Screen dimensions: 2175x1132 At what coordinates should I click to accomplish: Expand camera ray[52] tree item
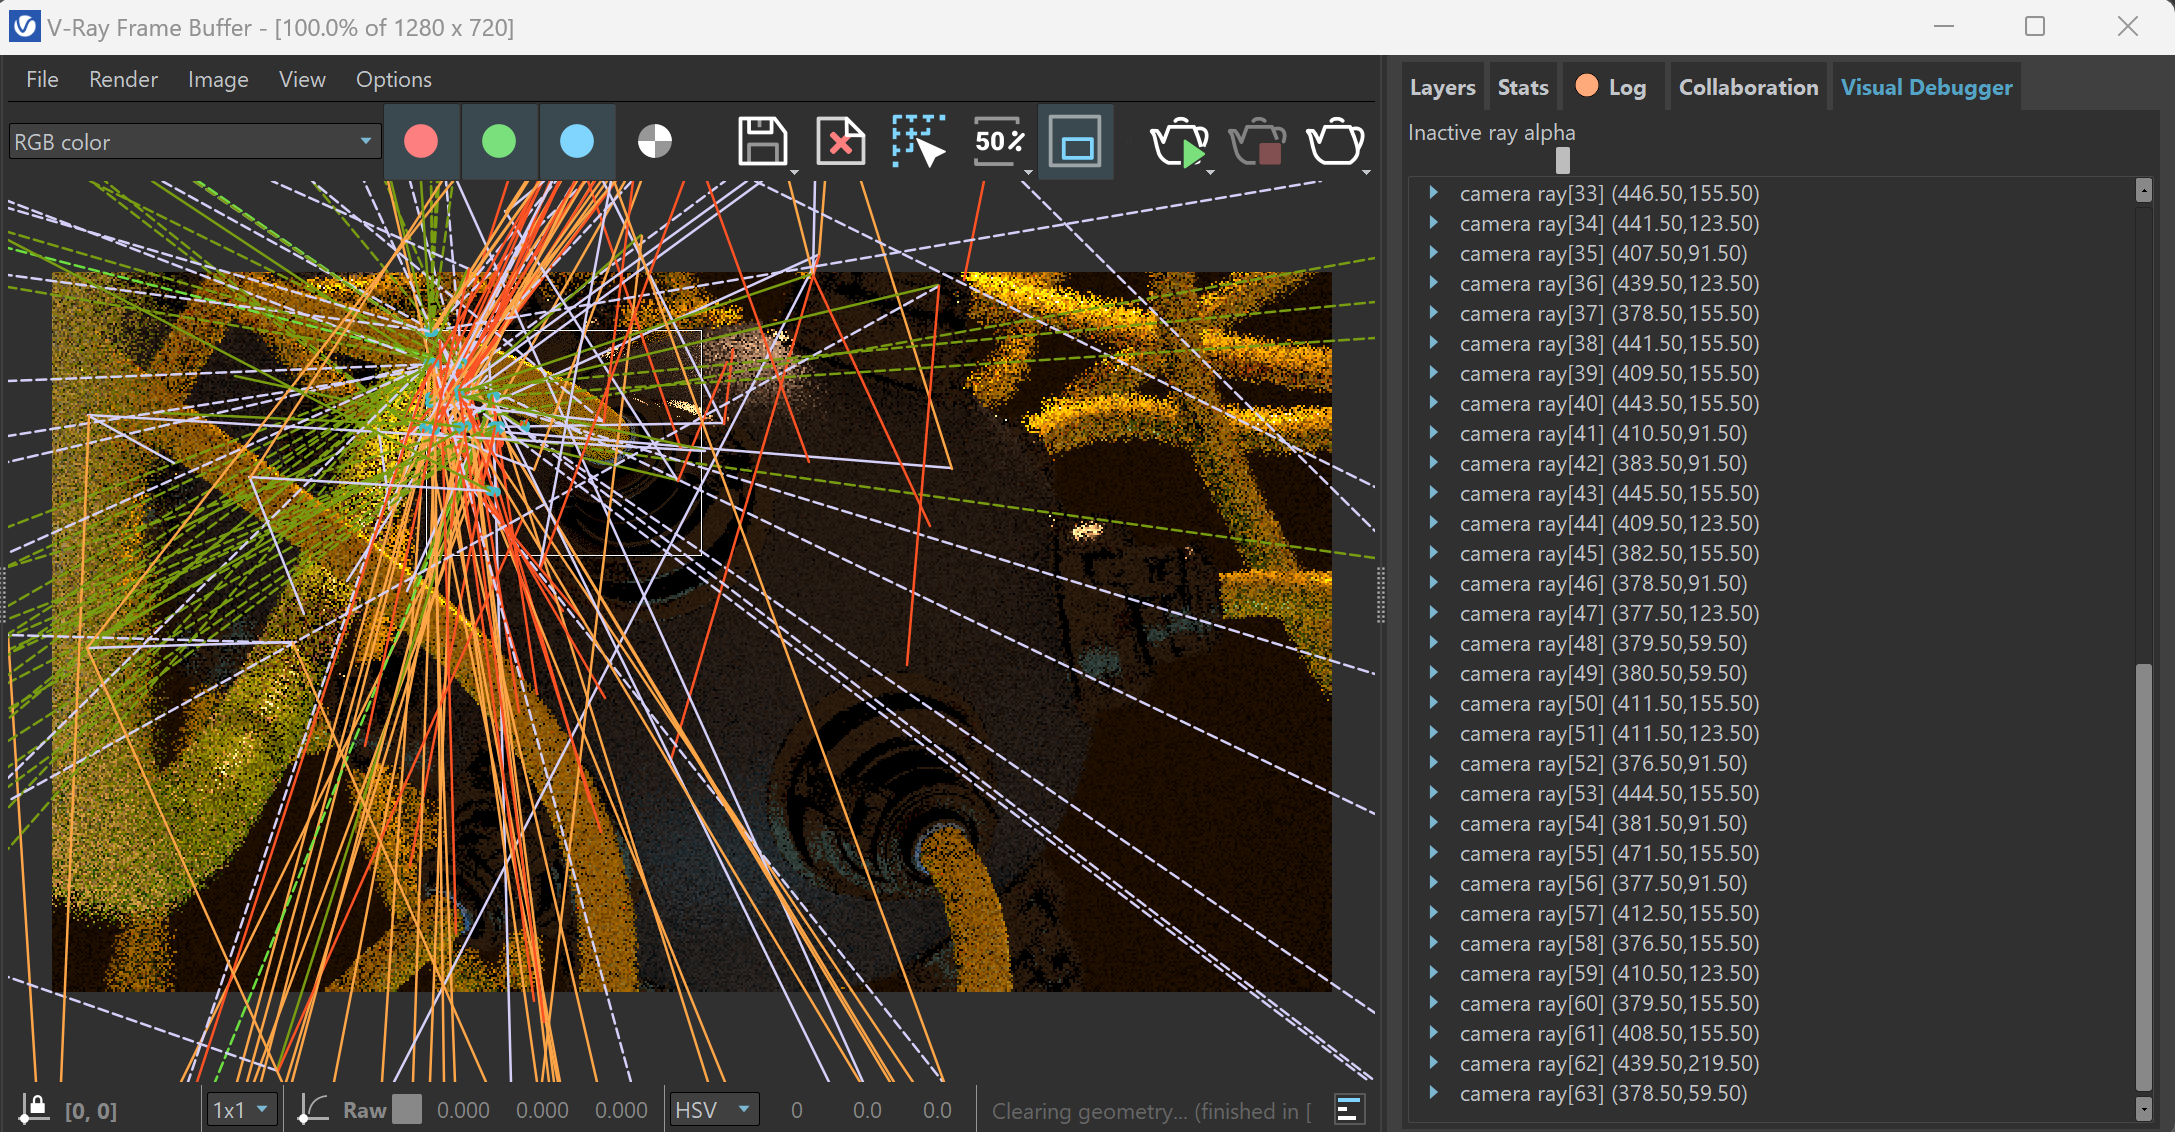[x=1433, y=763]
